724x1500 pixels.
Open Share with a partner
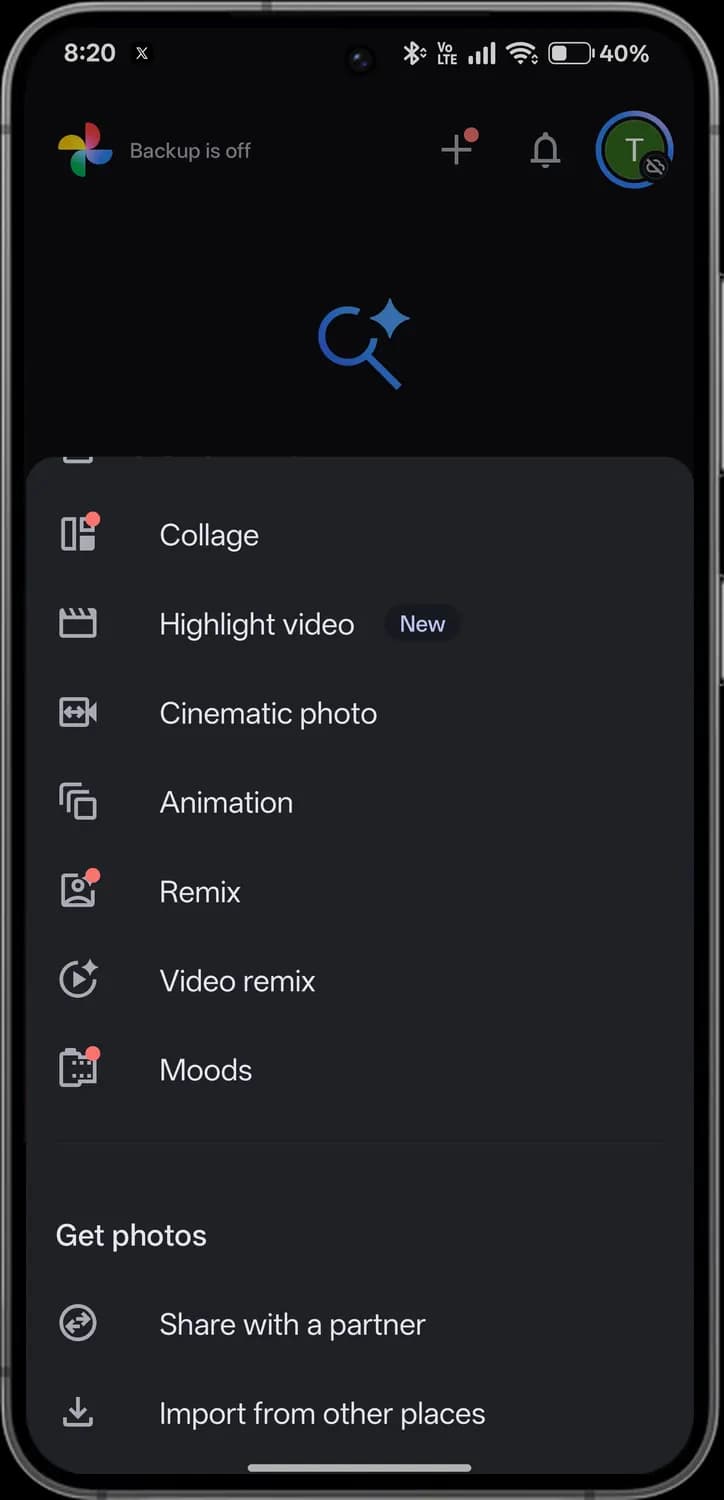[360, 1324]
